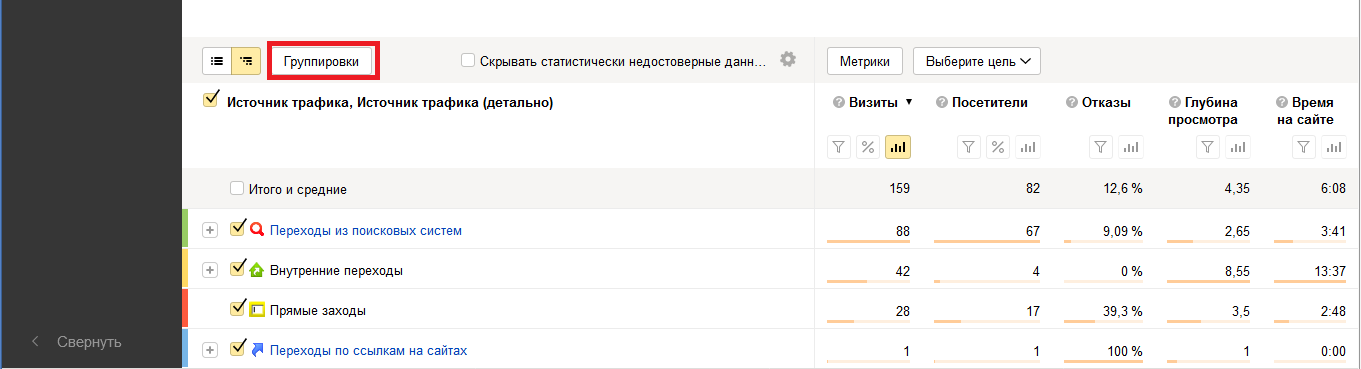Toggle bar chart icon under Визиты
The image size is (1361, 369).
[897, 147]
